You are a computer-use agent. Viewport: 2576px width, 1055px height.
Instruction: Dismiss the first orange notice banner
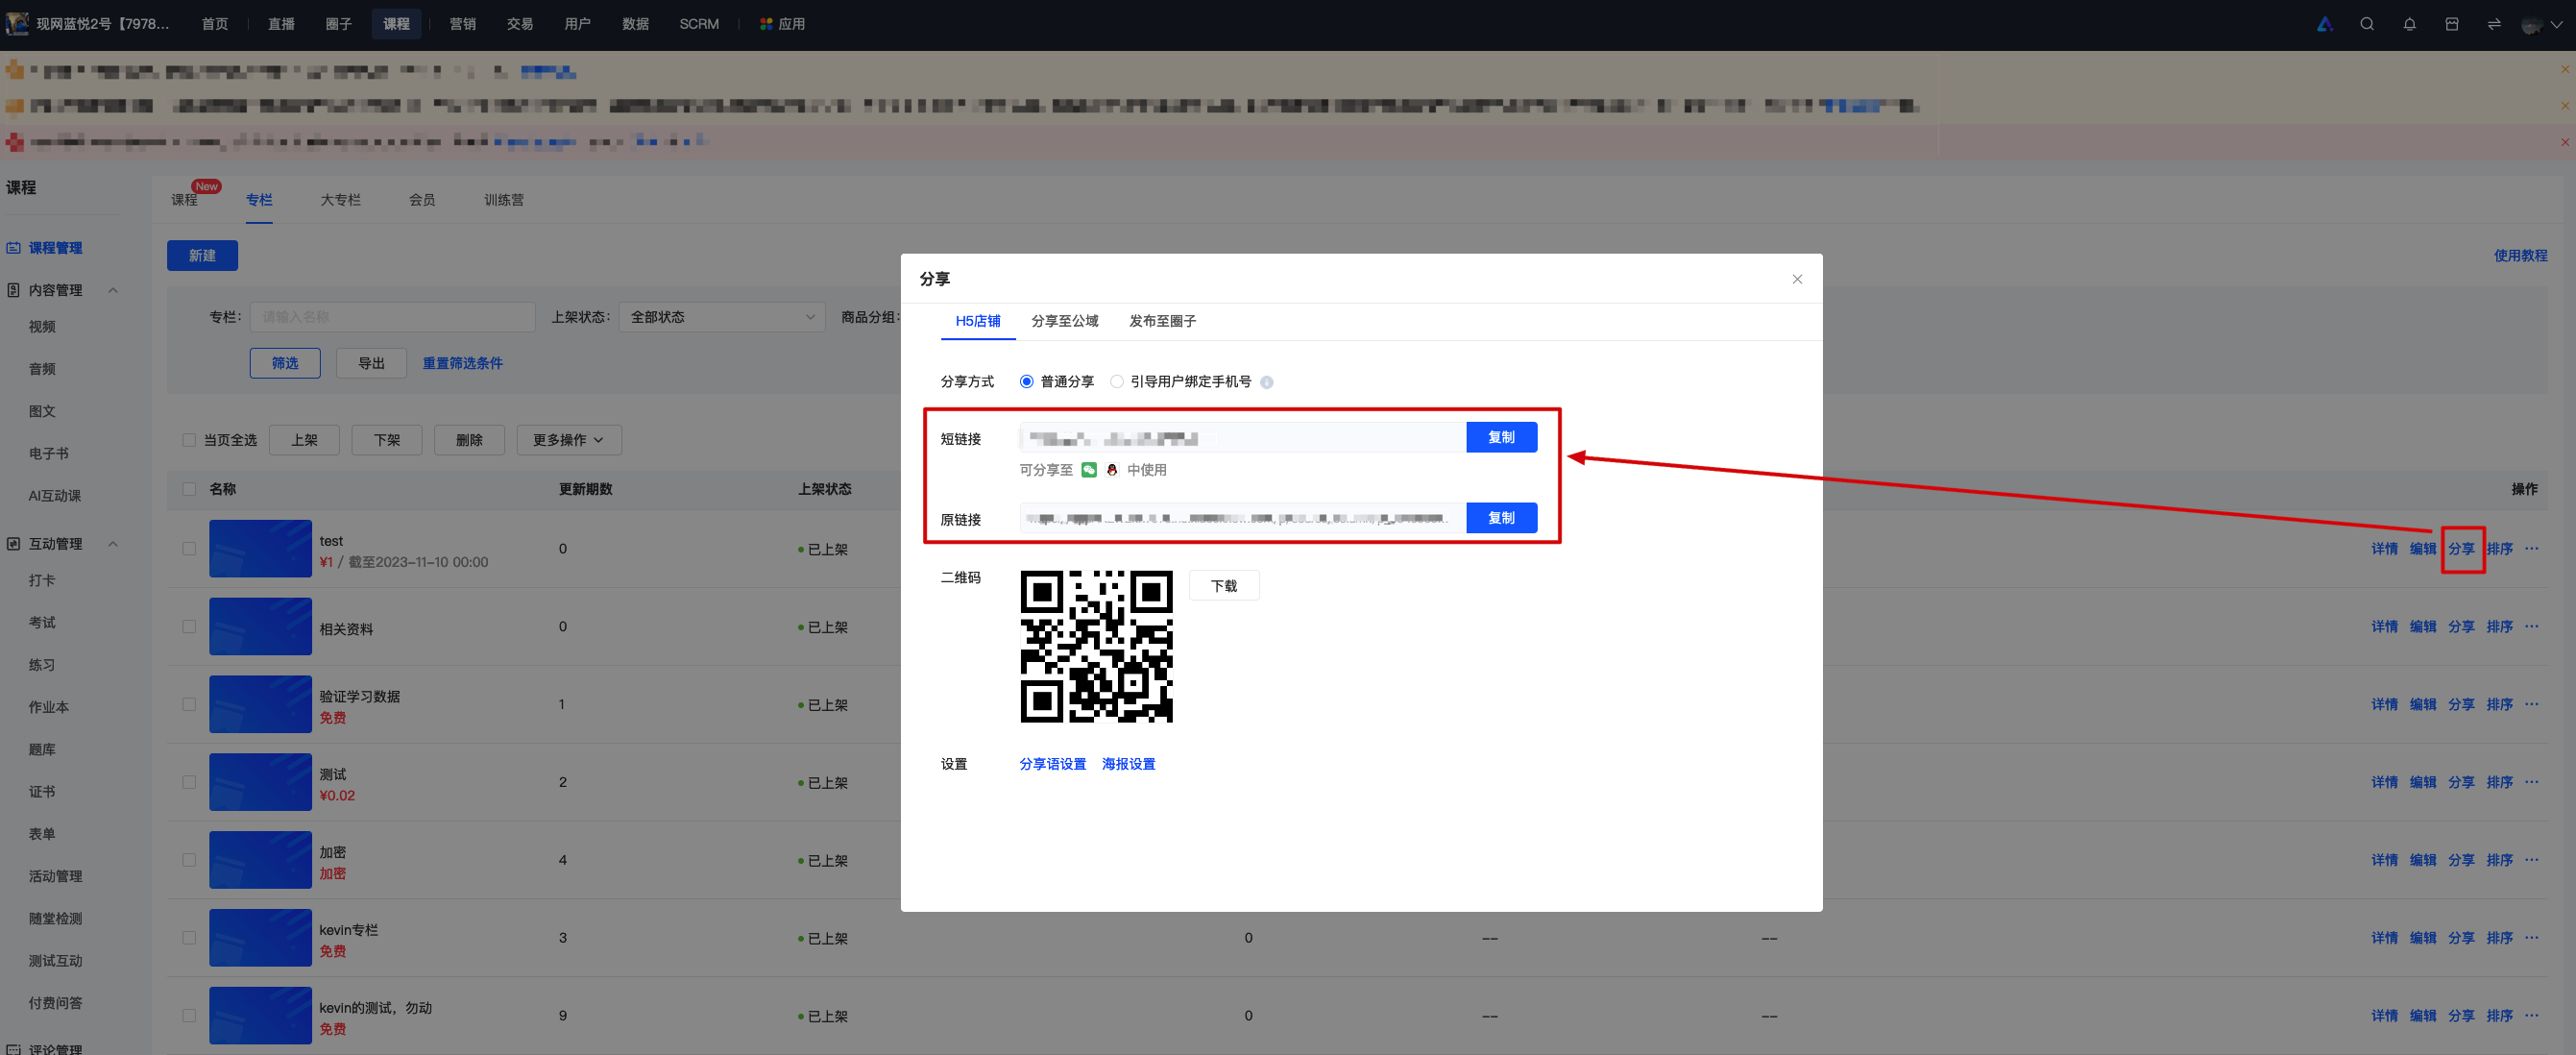(2565, 69)
